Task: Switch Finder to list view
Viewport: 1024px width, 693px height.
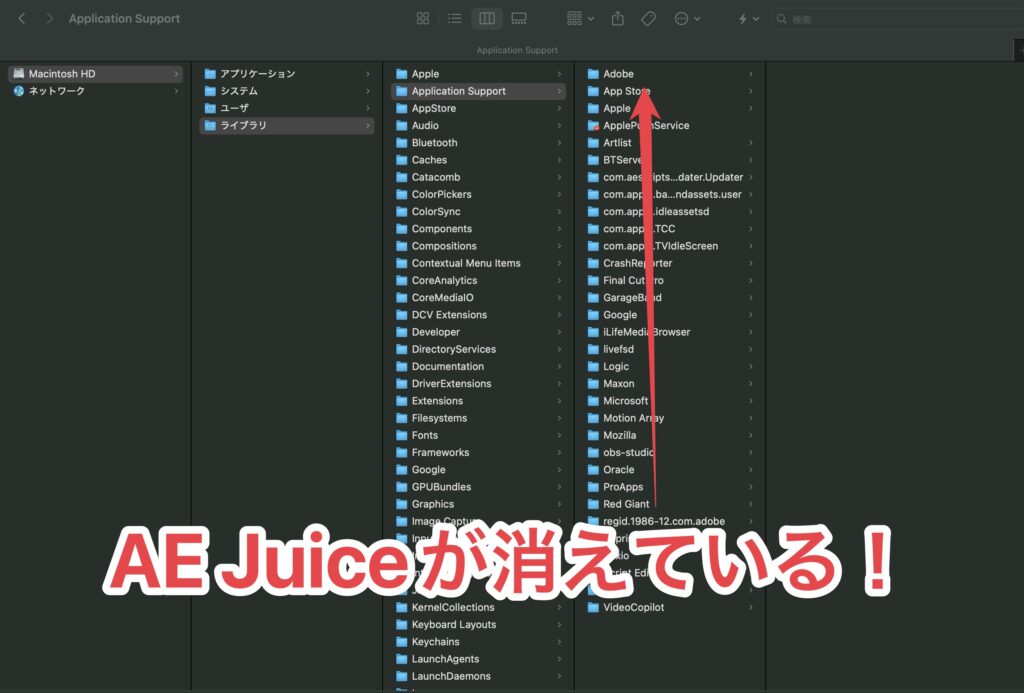Action: click(x=455, y=18)
